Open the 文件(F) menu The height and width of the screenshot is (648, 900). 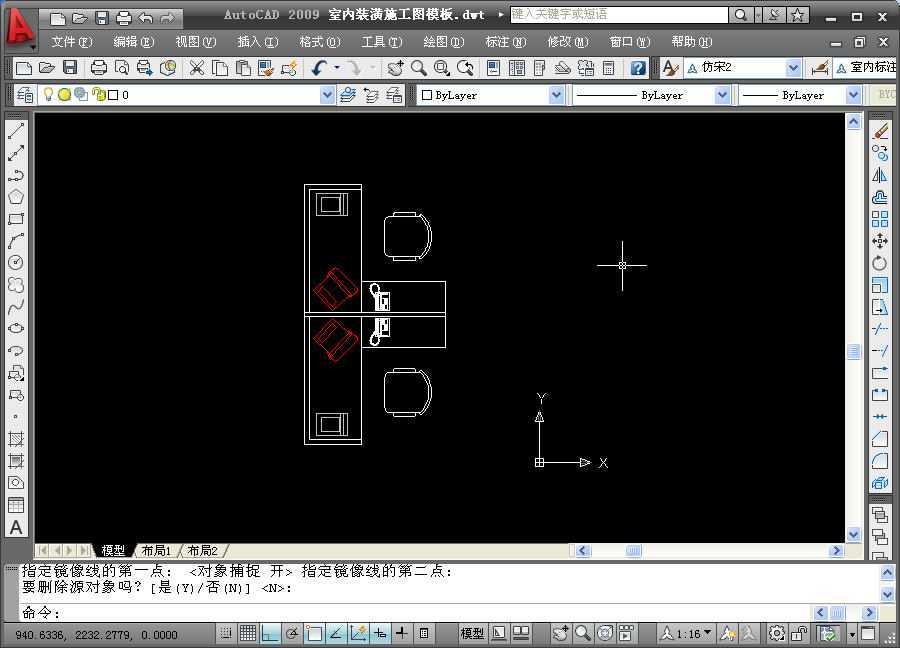point(71,41)
